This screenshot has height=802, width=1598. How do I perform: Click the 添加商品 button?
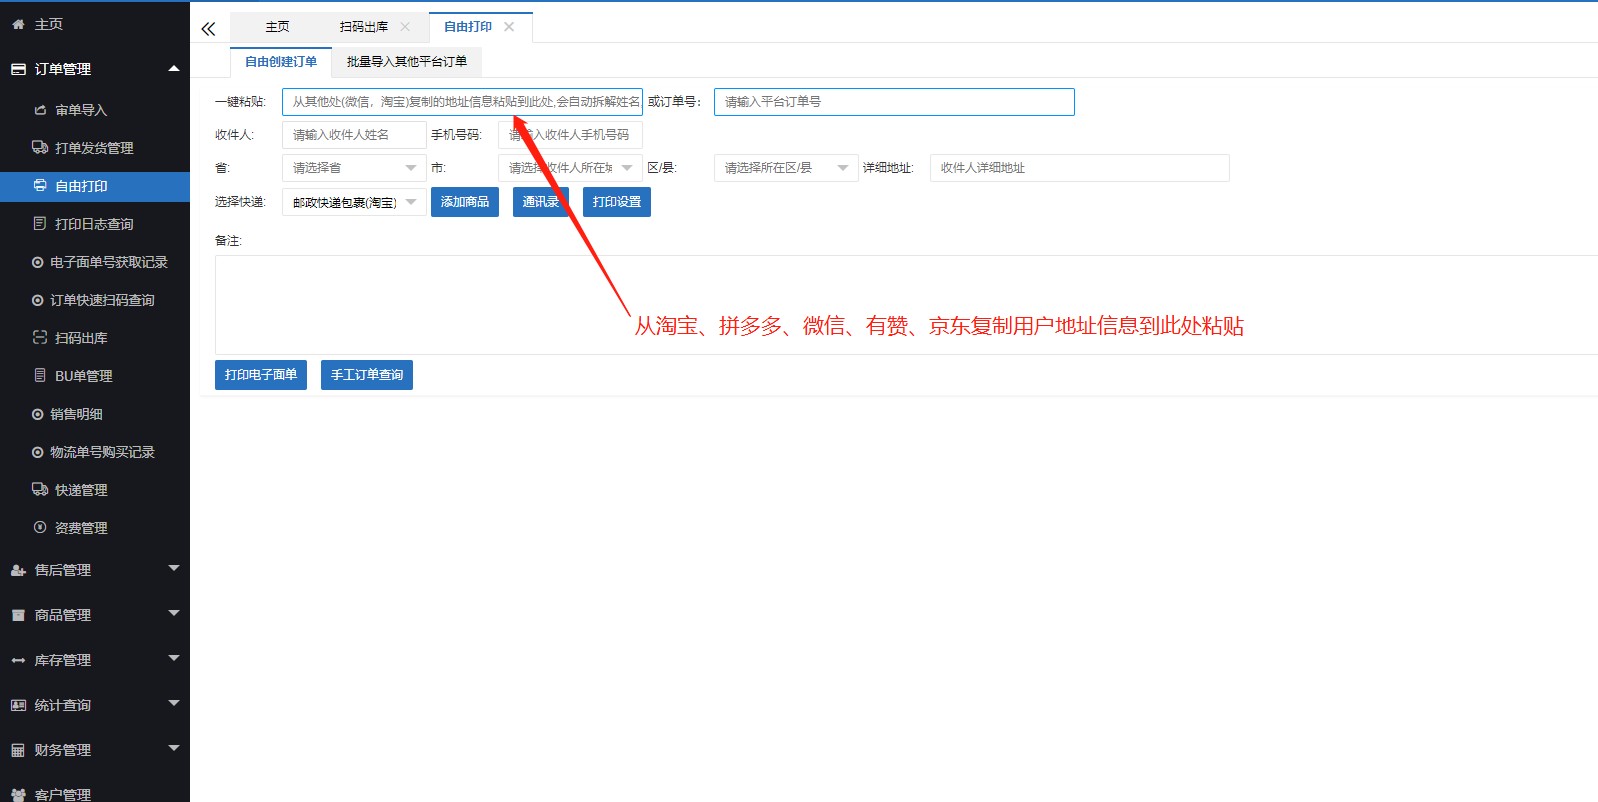465,202
